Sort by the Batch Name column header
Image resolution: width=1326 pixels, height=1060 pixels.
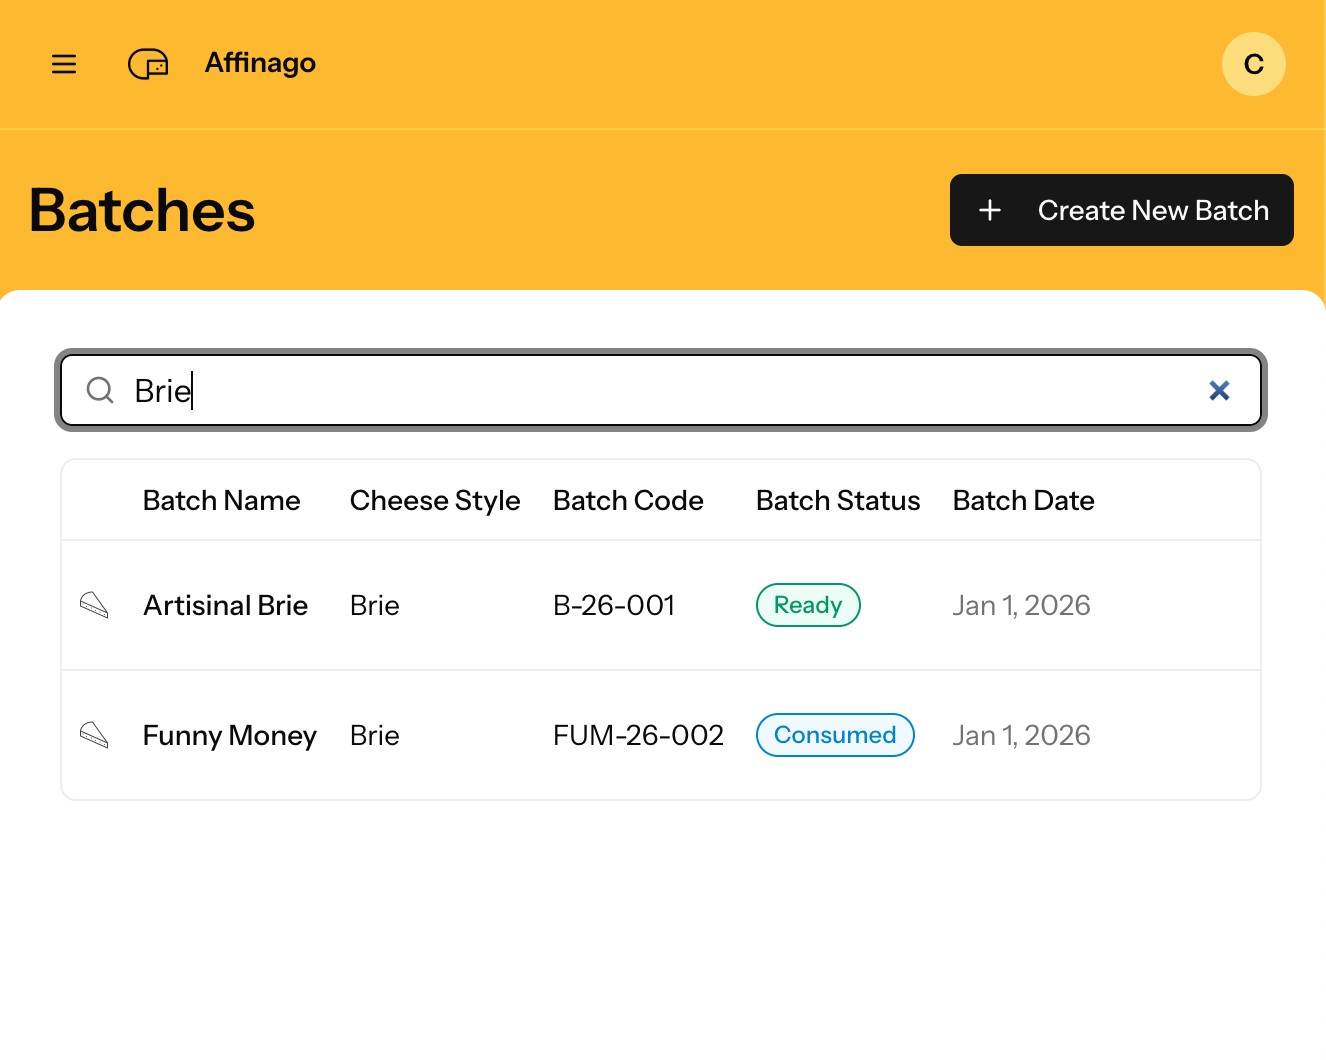pyautogui.click(x=221, y=500)
